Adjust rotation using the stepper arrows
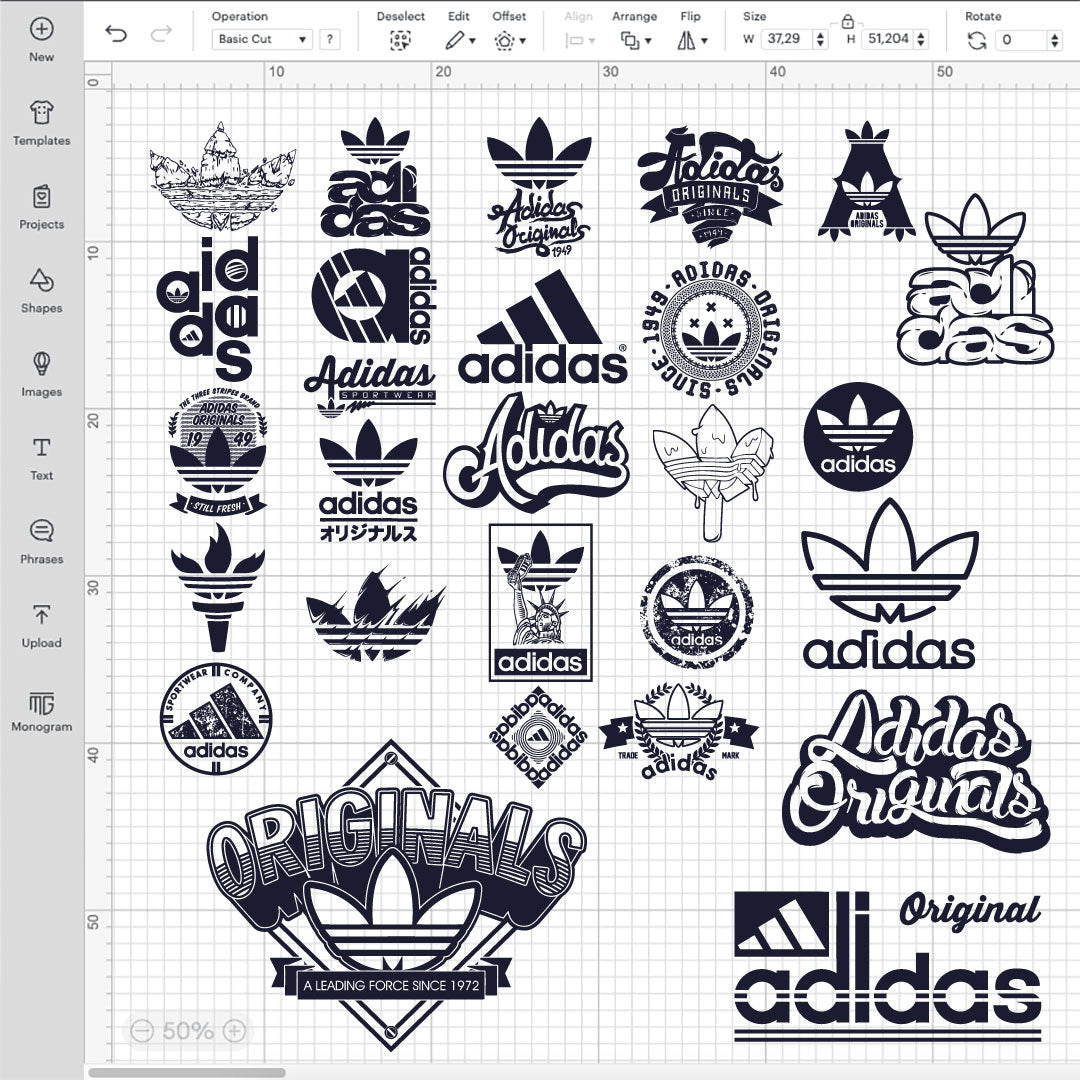1080x1080 pixels. [1055, 39]
